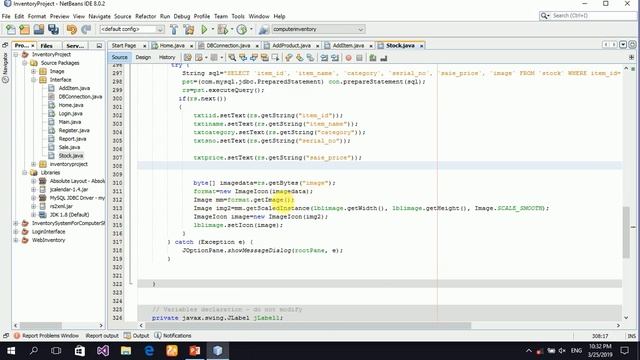
Task: Open the iReport output window
Action: click(x=102, y=336)
